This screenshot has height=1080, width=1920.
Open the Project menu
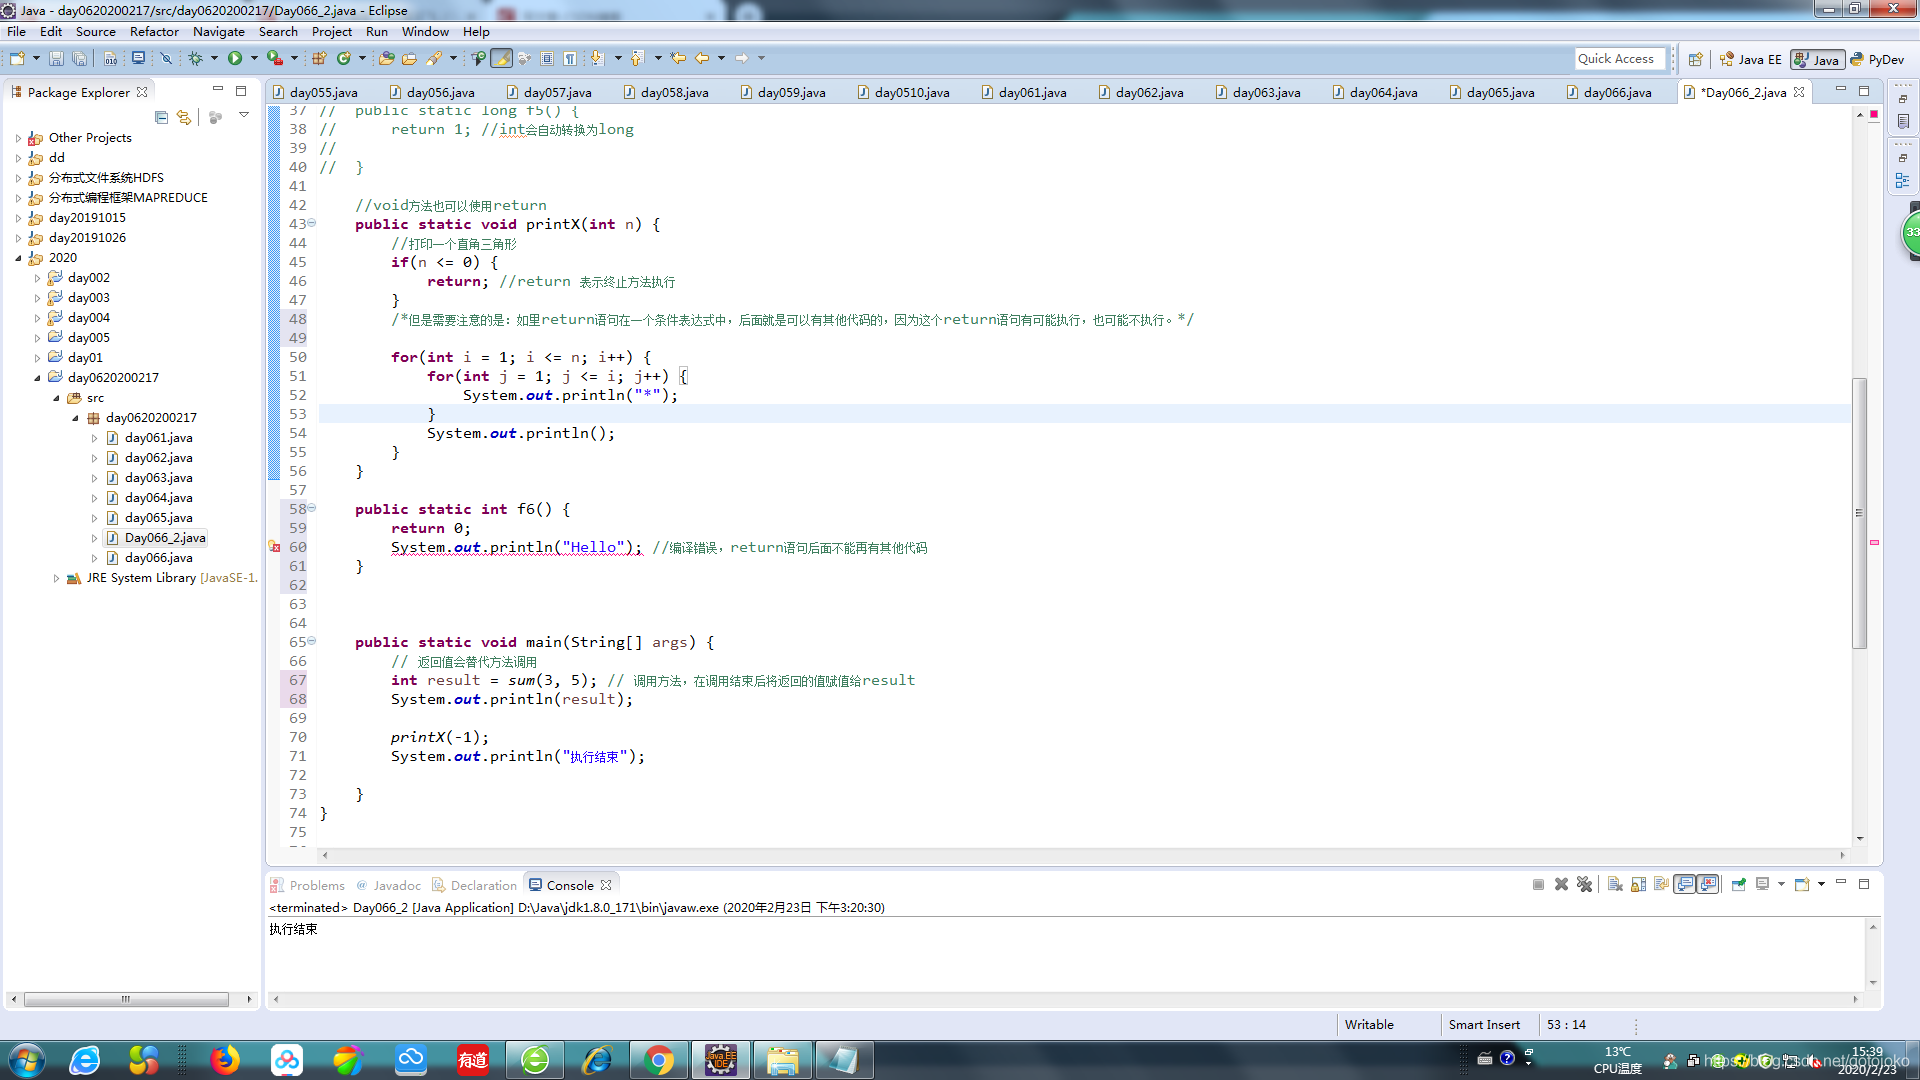[x=331, y=32]
